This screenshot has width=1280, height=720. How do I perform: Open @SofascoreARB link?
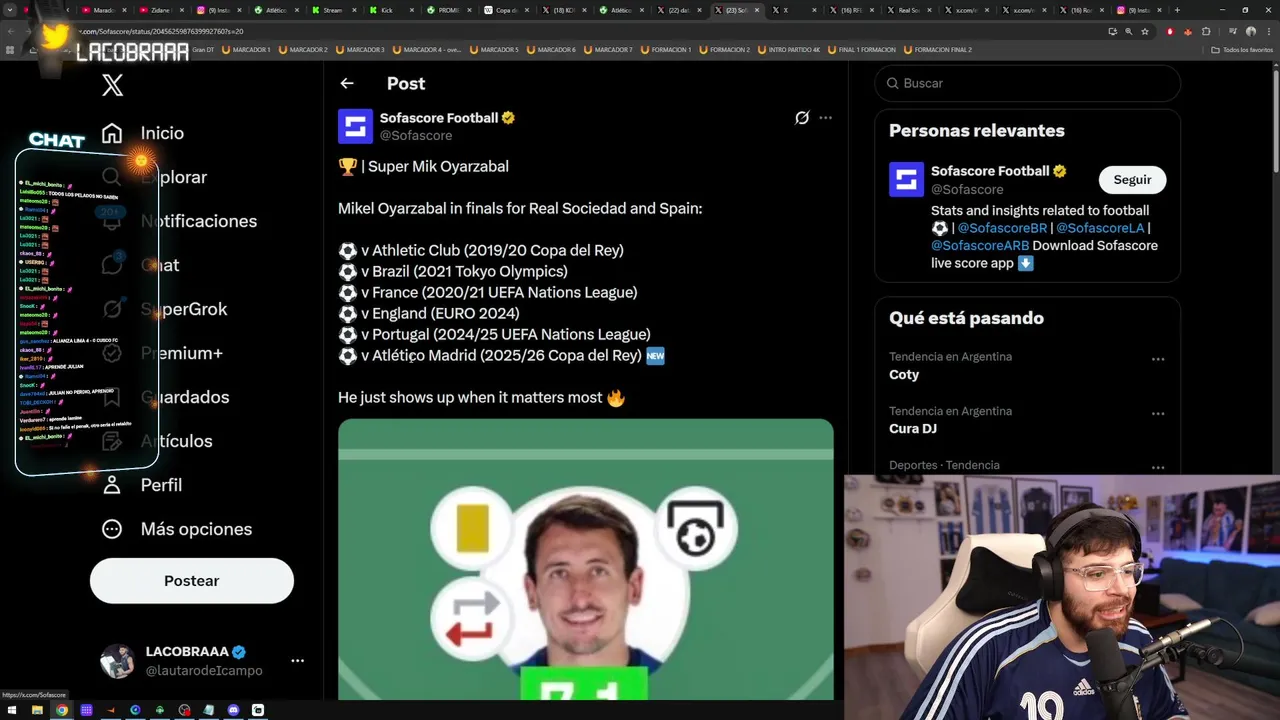click(980, 246)
